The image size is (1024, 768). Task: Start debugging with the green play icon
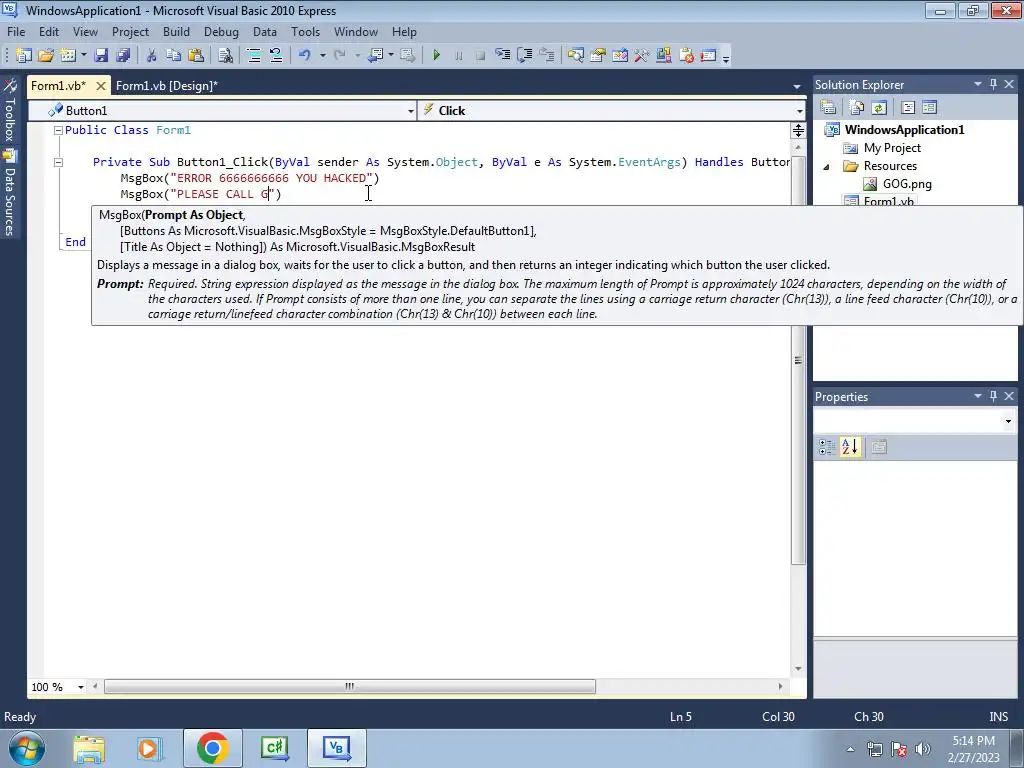(x=436, y=56)
